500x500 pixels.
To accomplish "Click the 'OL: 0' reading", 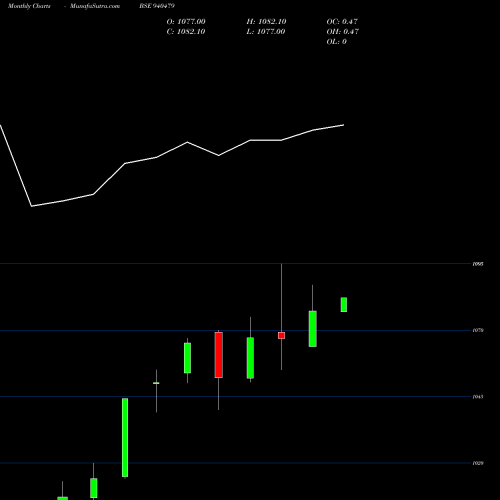I will (x=337, y=42).
